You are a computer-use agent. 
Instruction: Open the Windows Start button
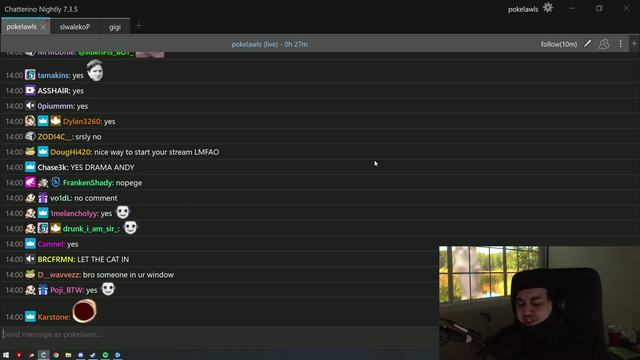[6, 355]
